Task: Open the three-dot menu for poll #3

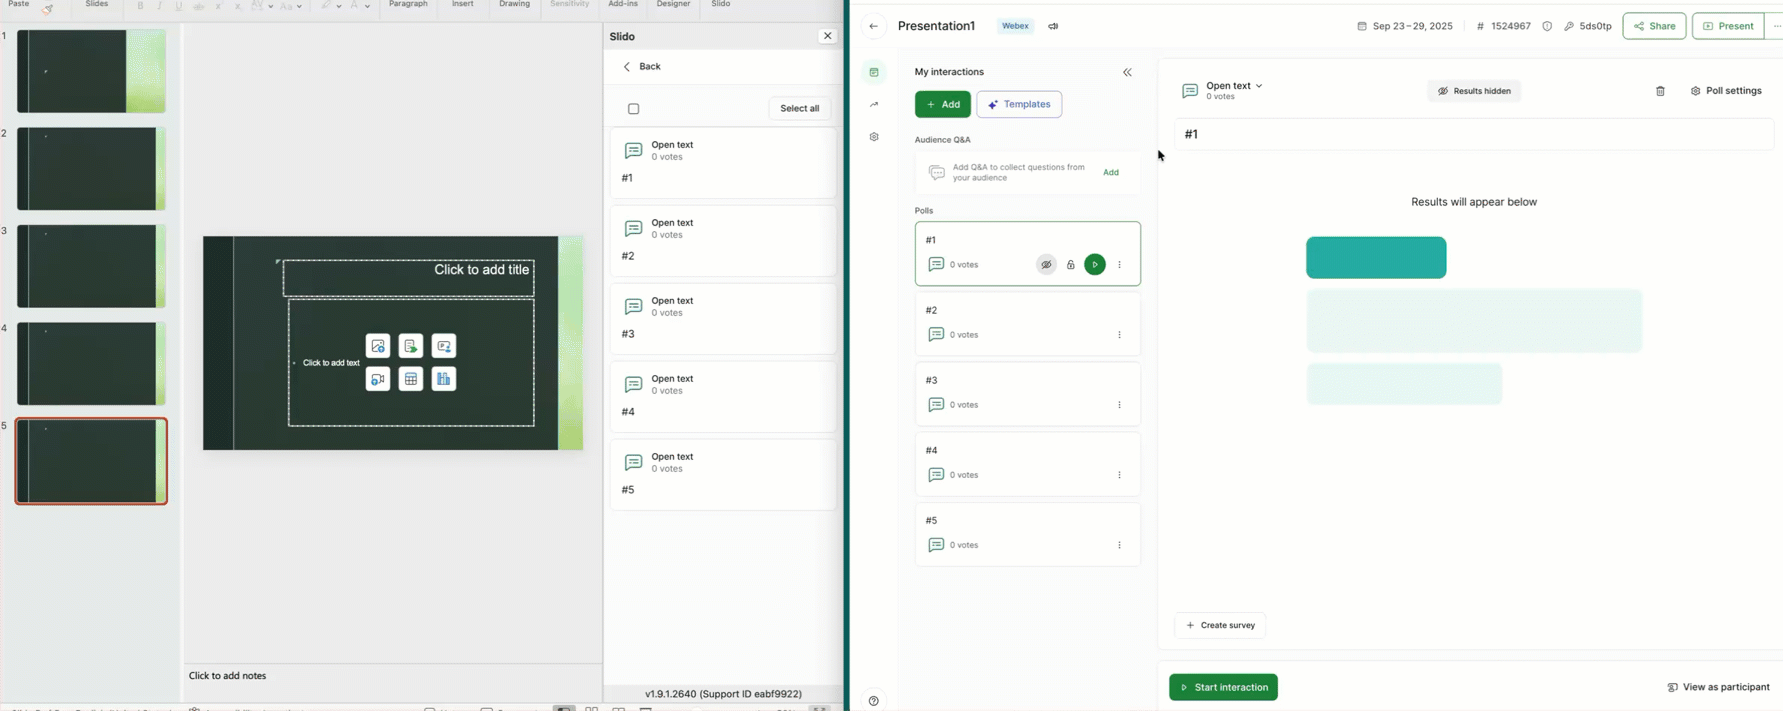Action: [x=1119, y=405]
